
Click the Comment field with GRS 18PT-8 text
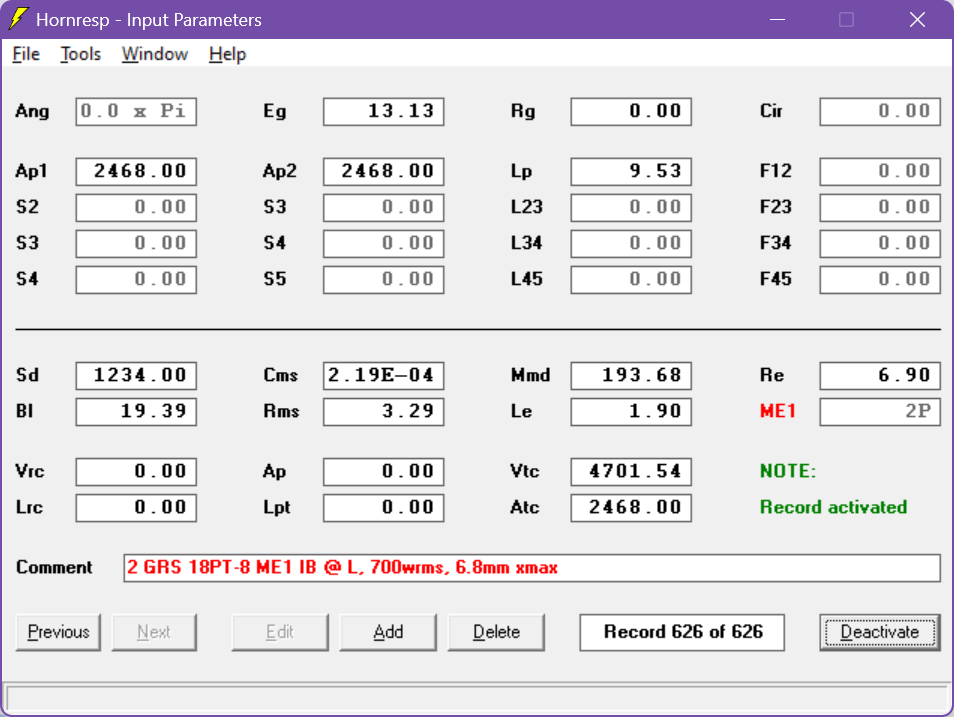532,568
